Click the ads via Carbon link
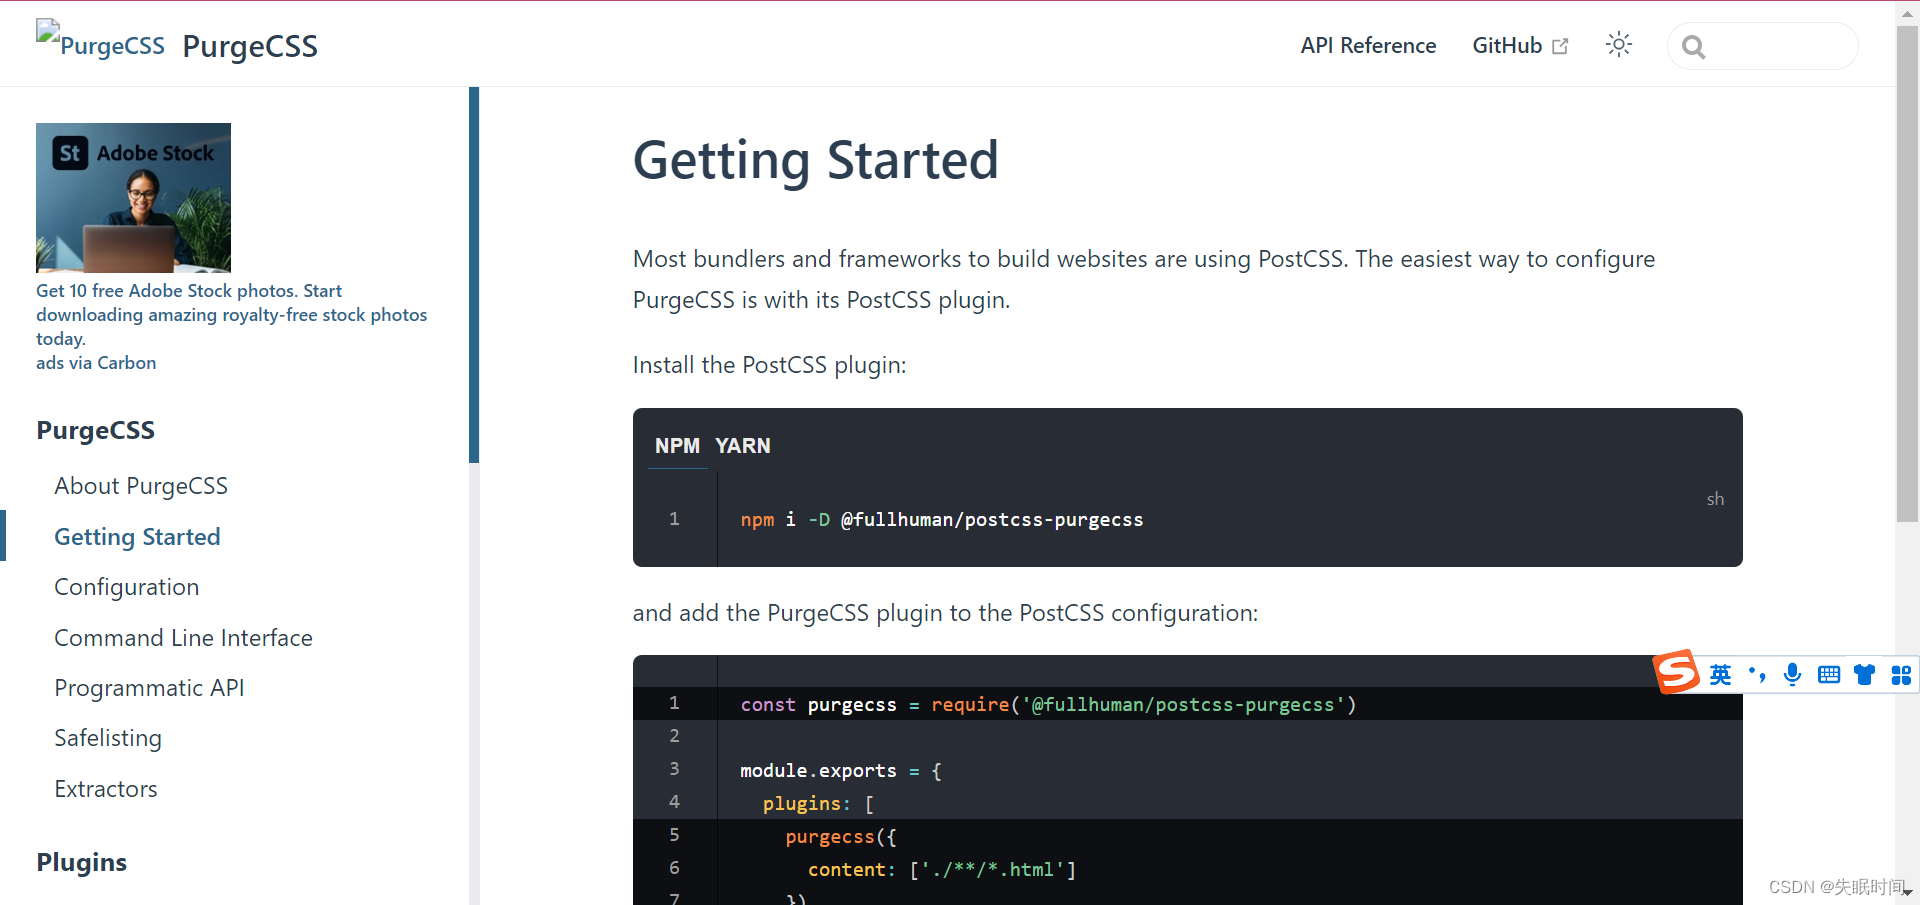This screenshot has height=905, width=1920. tap(96, 363)
